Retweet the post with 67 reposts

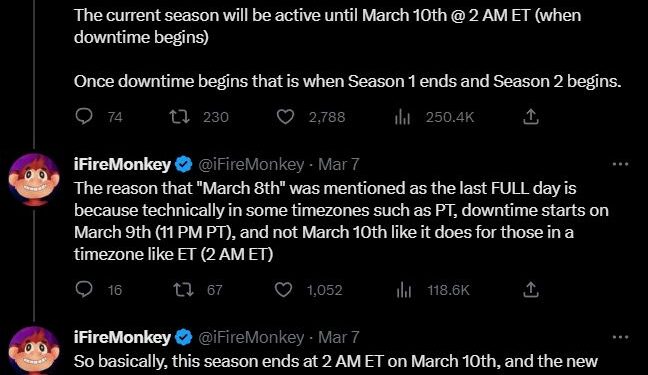[x=183, y=289]
